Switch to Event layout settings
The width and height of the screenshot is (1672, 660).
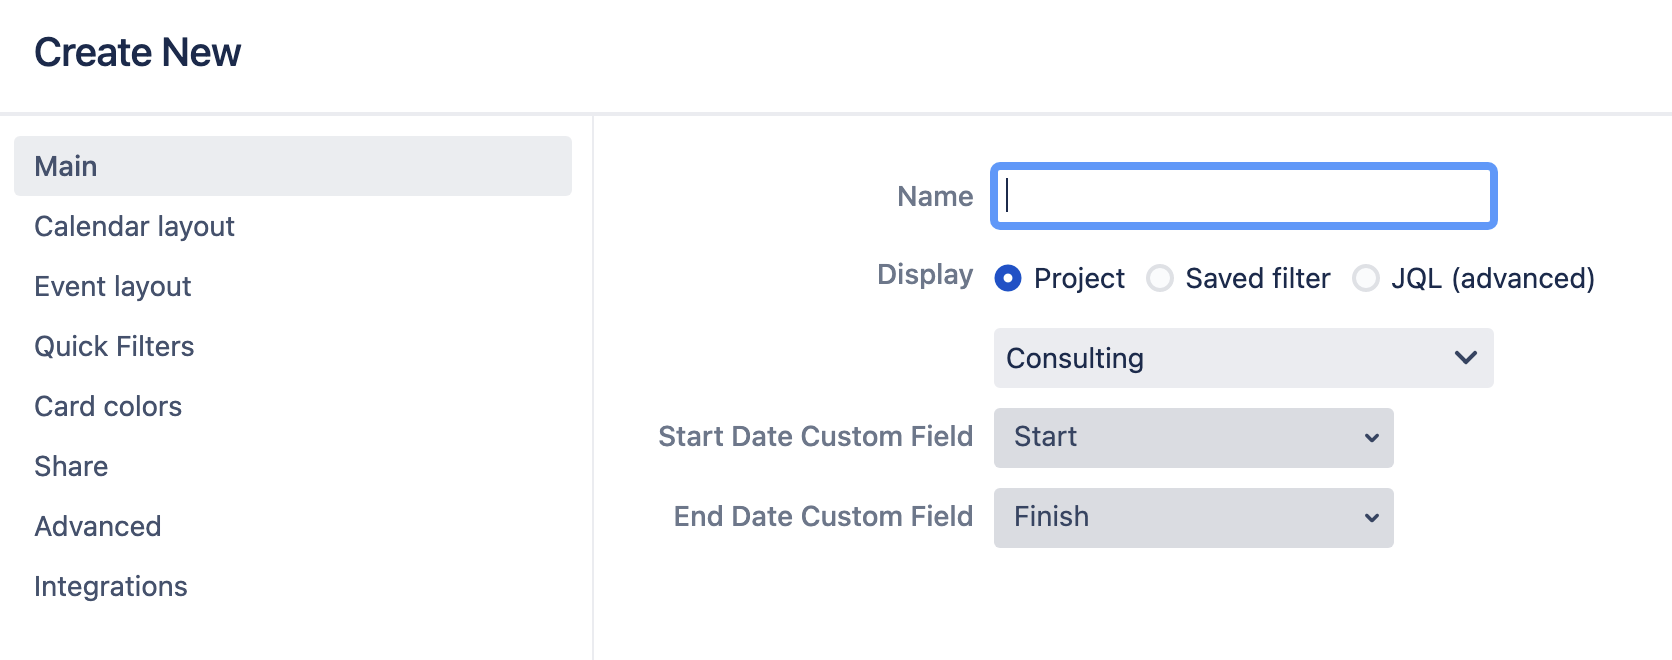(112, 286)
